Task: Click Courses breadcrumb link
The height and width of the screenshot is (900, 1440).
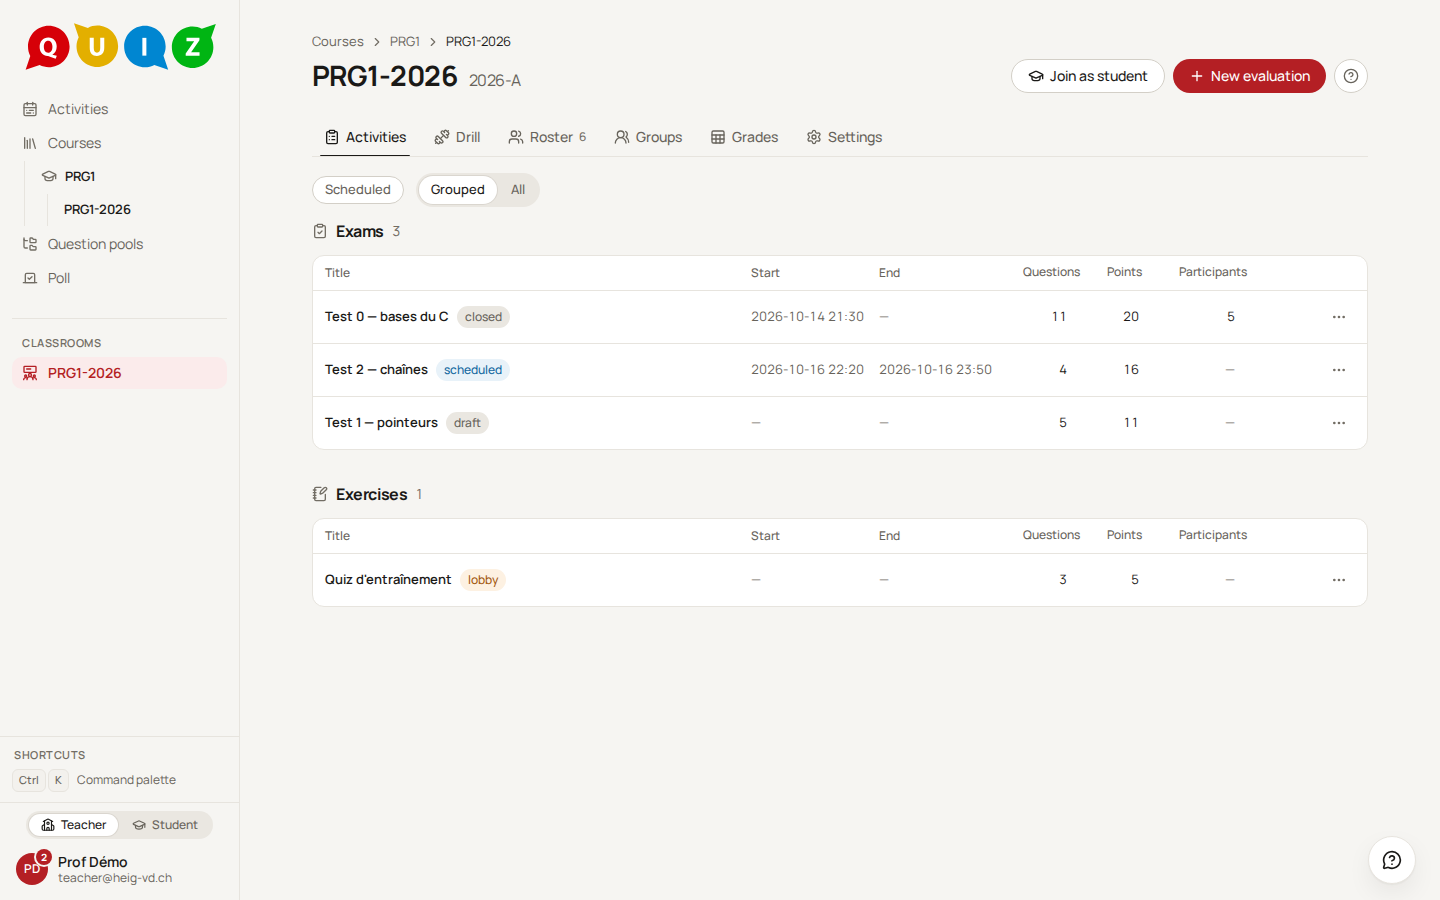Action: click(x=337, y=41)
